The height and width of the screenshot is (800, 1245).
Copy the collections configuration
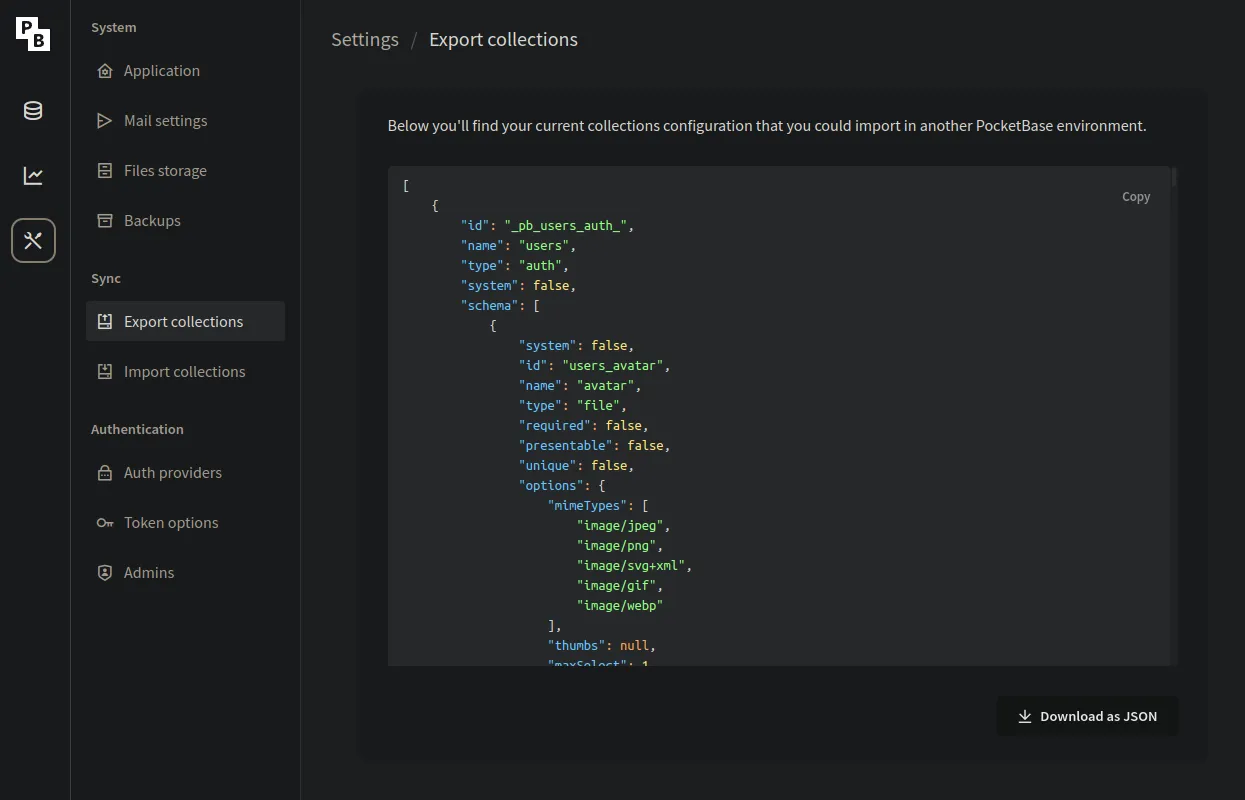point(1135,196)
